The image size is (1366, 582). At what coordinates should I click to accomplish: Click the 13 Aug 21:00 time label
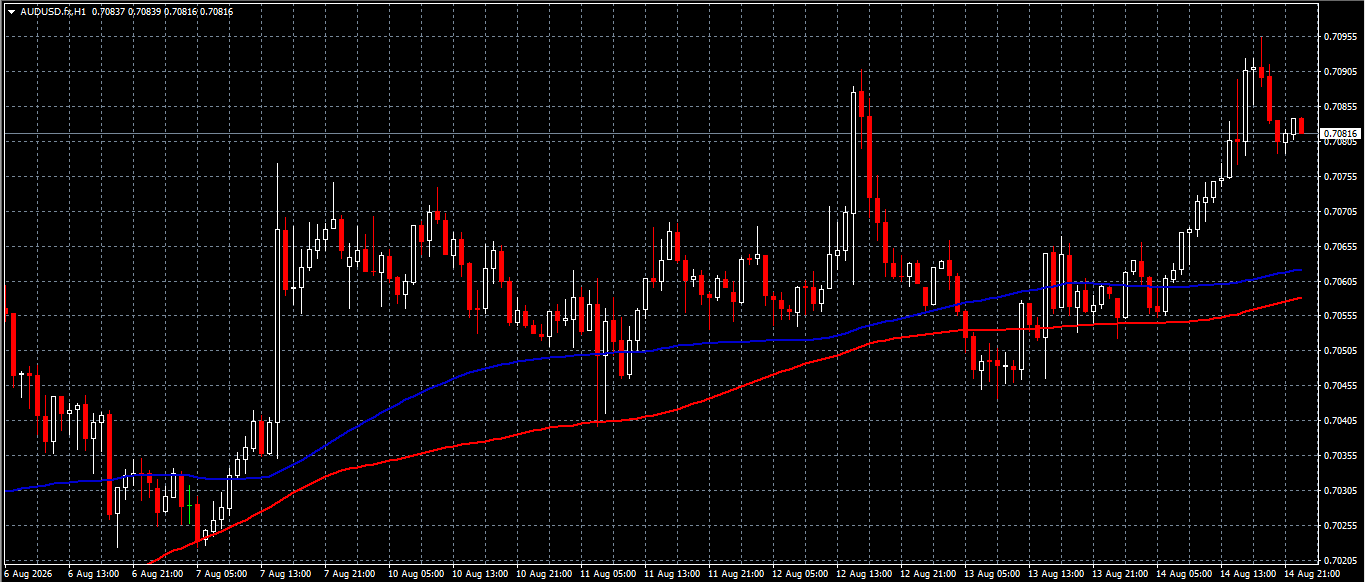pyautogui.click(x=1118, y=575)
